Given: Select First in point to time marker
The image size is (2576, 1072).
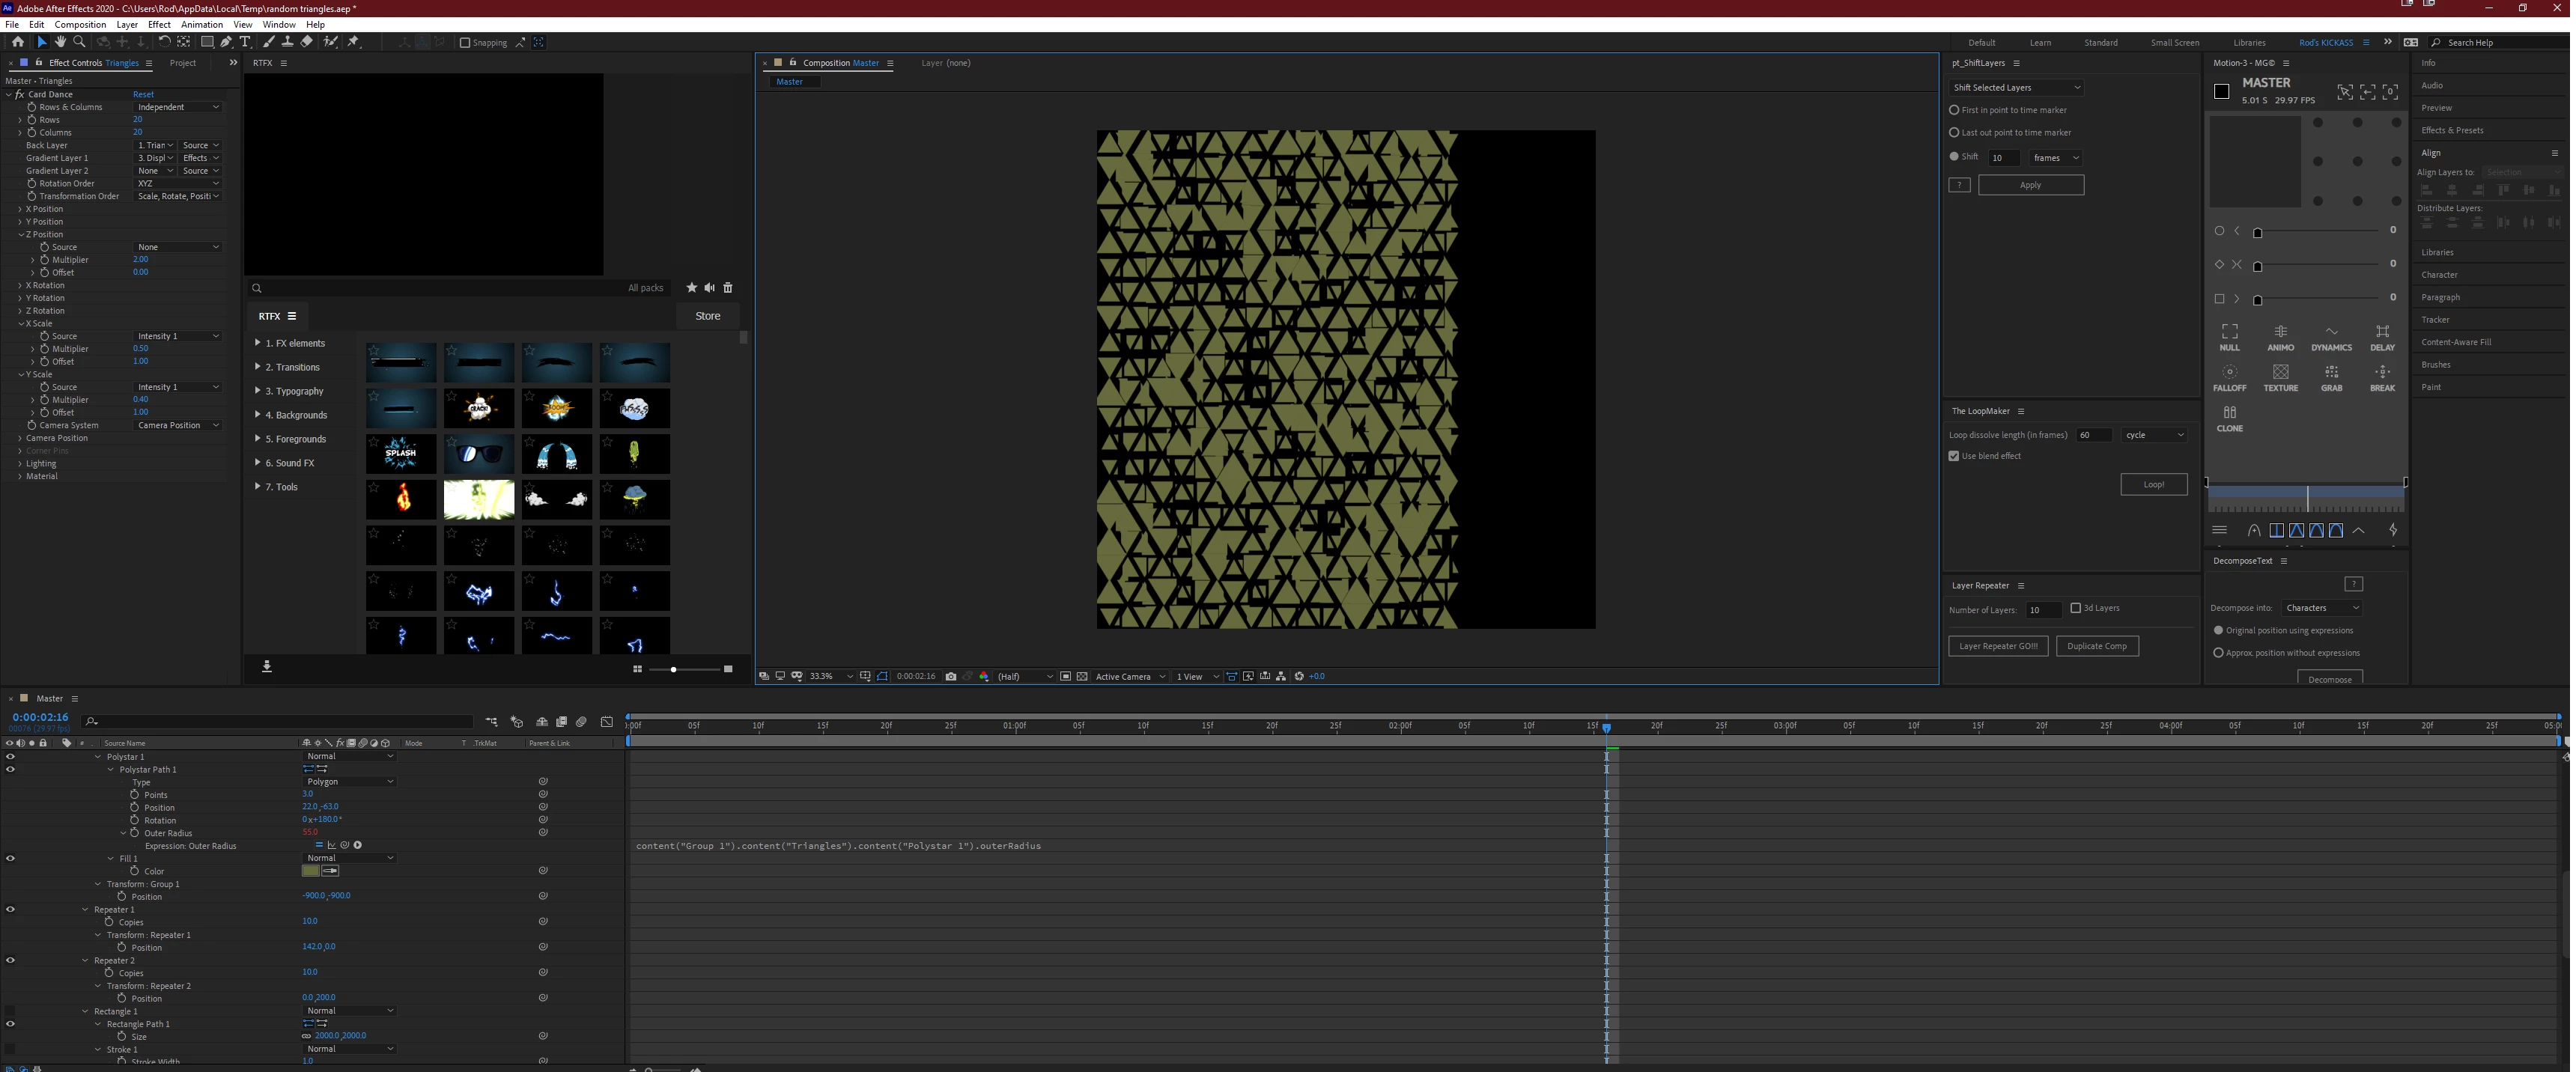Looking at the screenshot, I should coord(1954,110).
